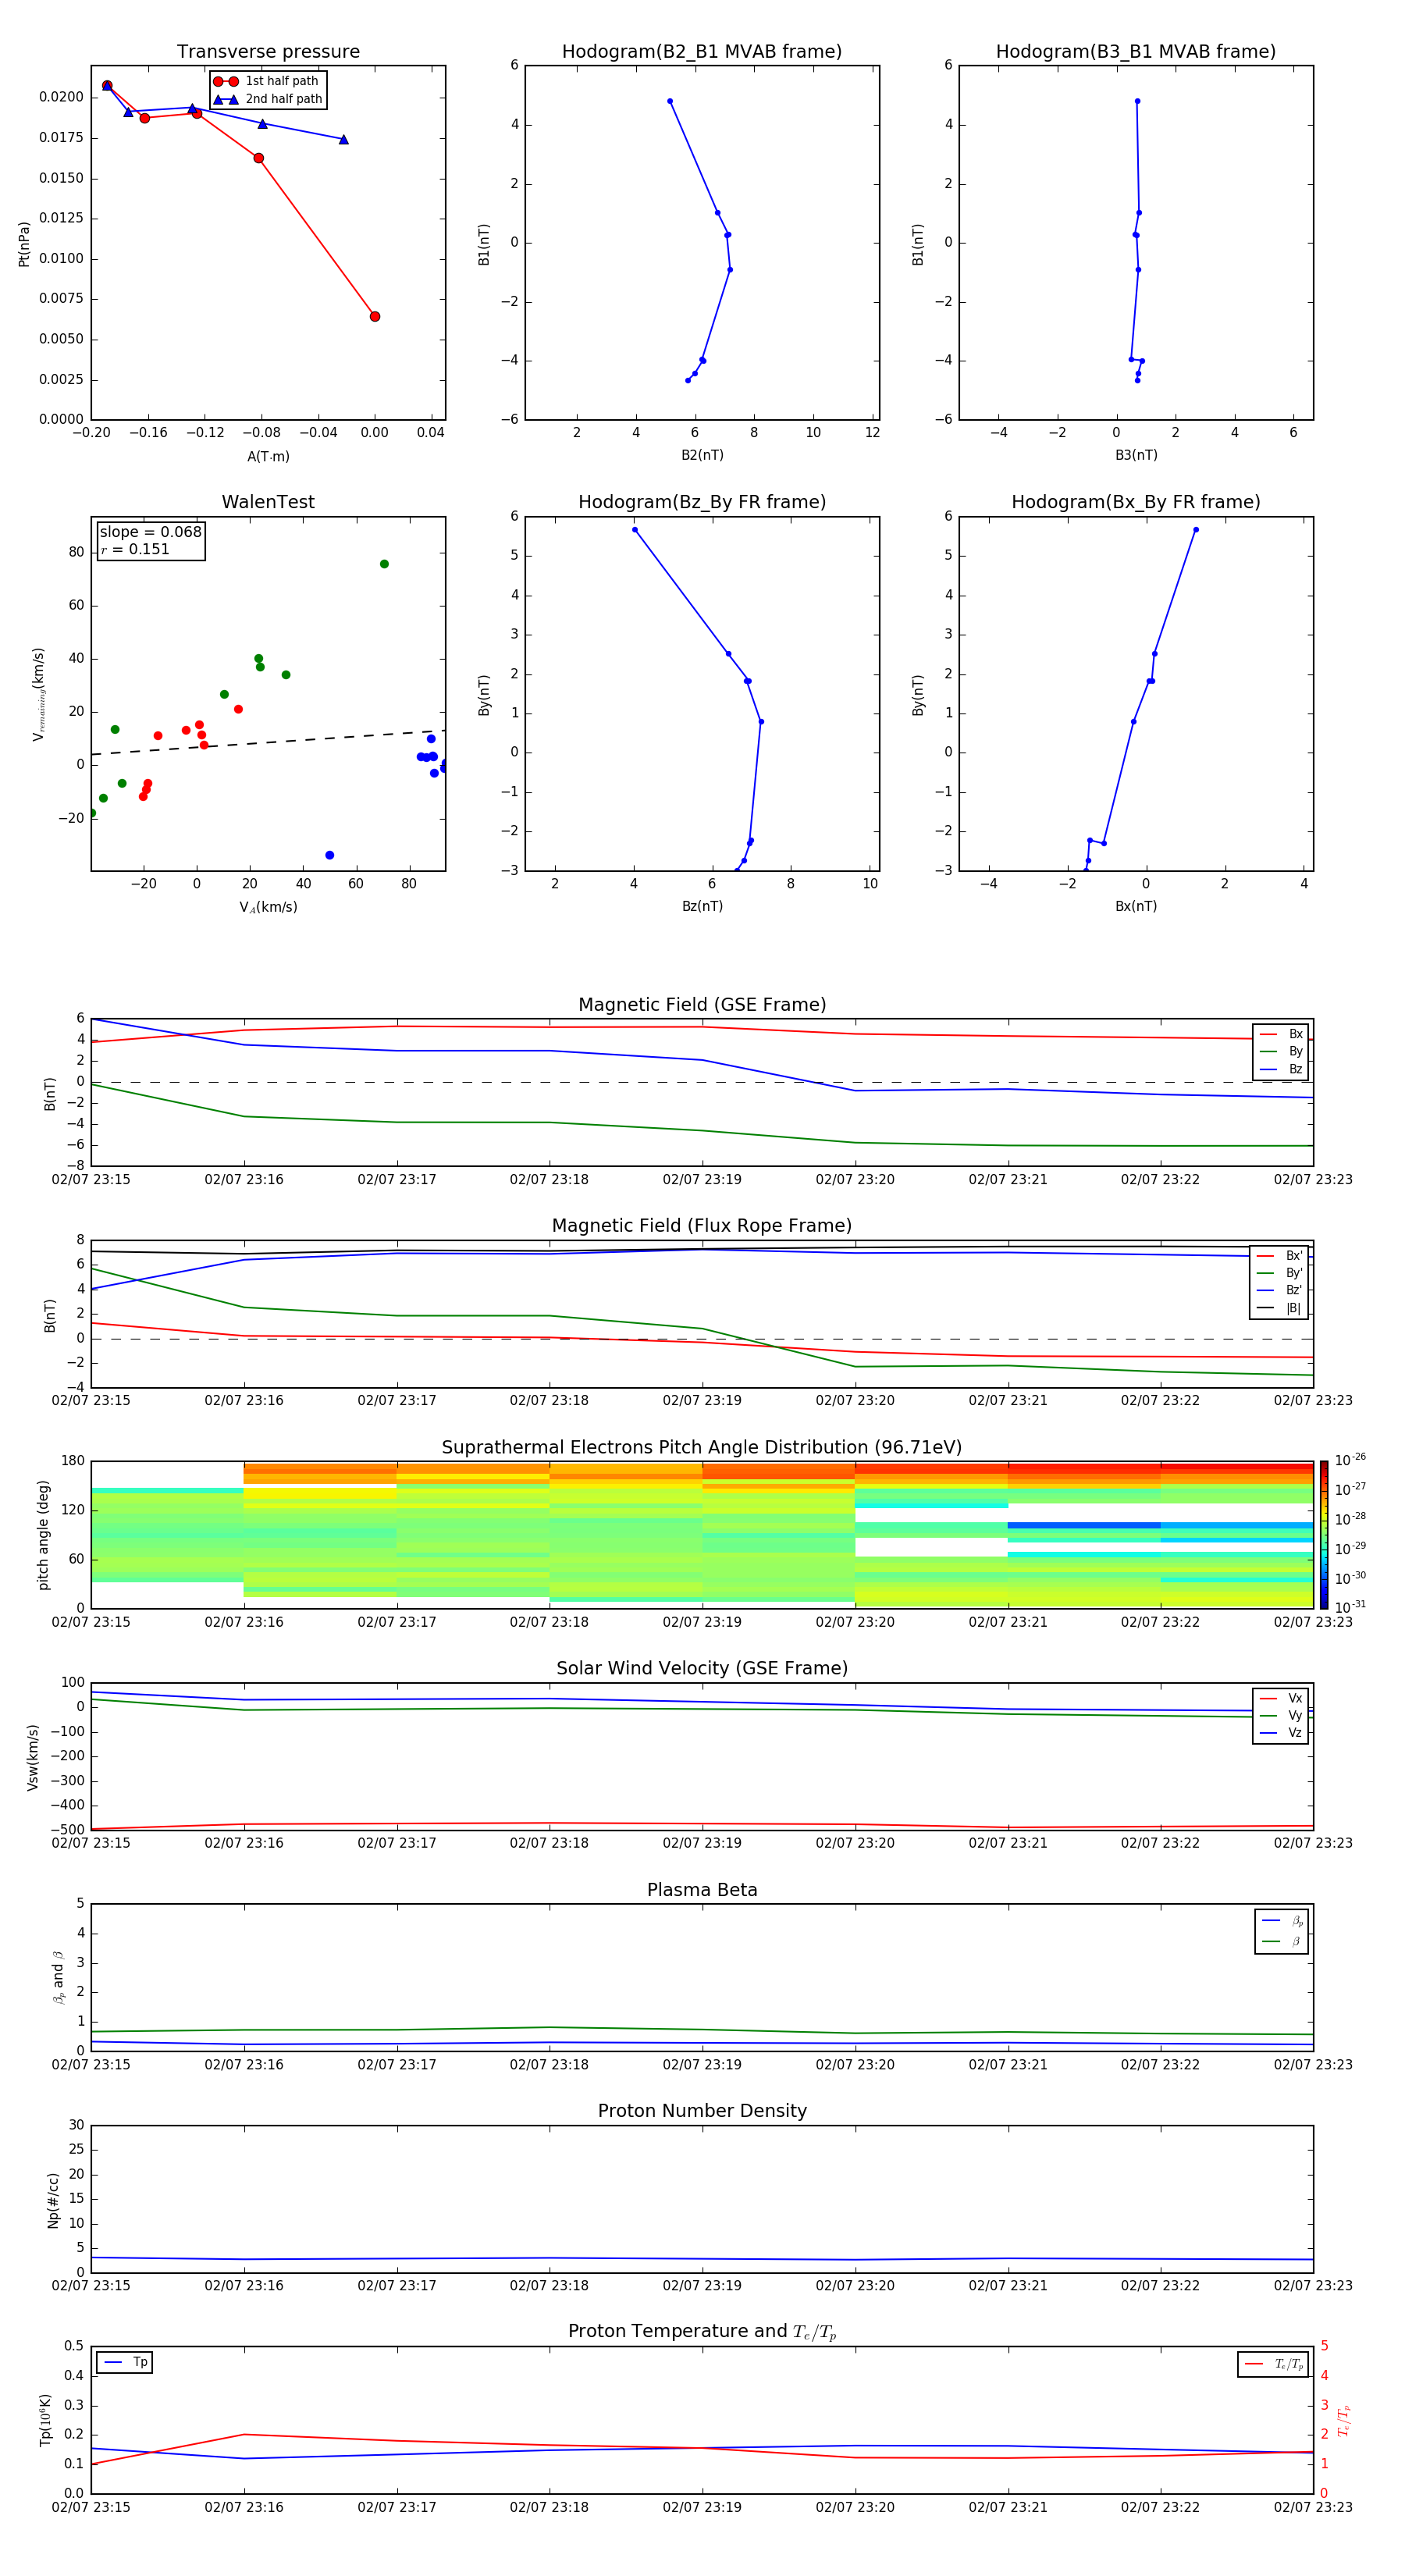
Task: Select Vx in the solar wind legend
Action: click(1281, 1698)
